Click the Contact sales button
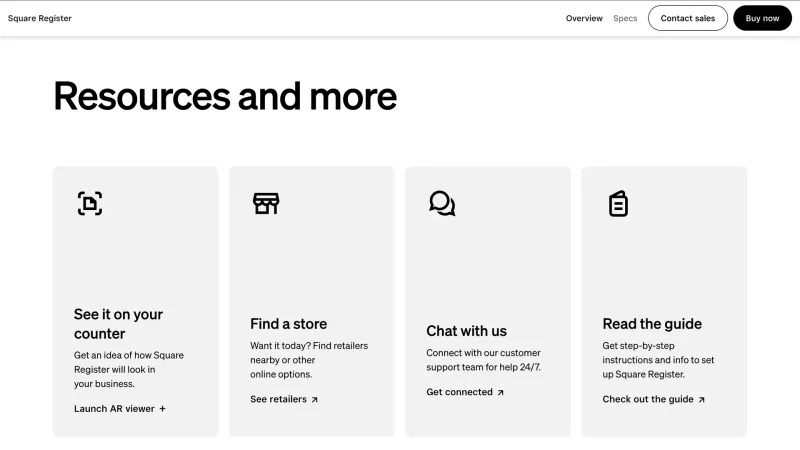 pyautogui.click(x=688, y=18)
